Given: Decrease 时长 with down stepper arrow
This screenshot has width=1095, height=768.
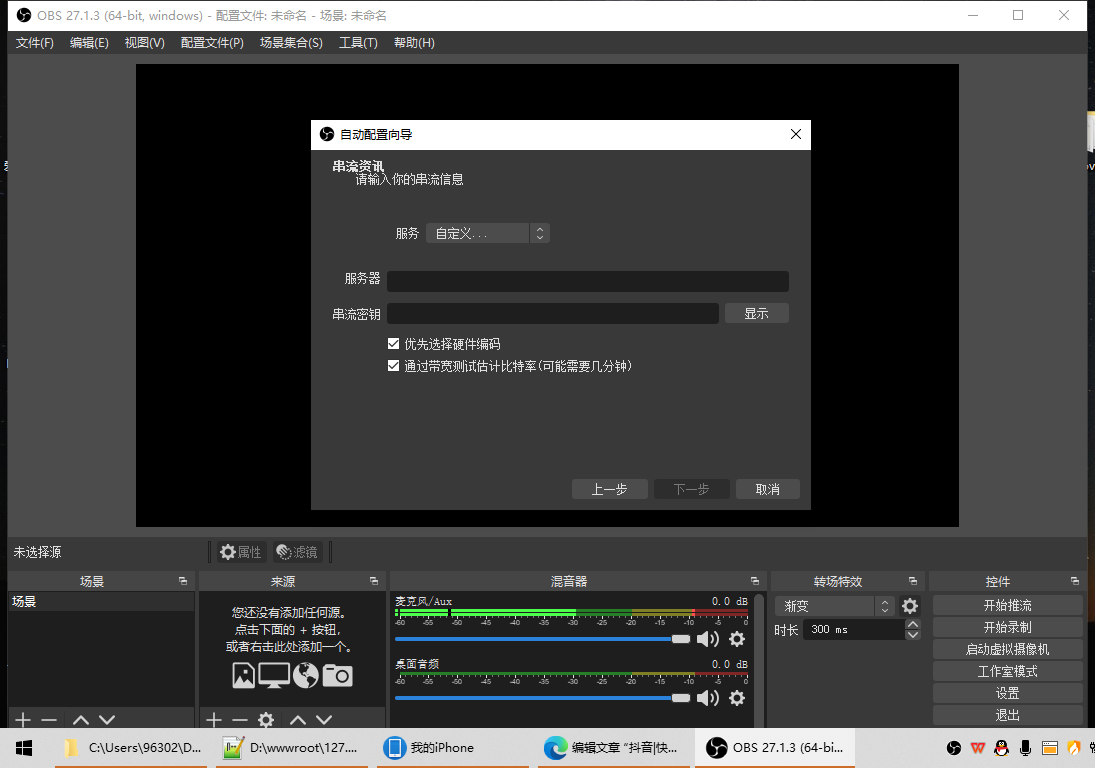Looking at the screenshot, I should (913, 635).
